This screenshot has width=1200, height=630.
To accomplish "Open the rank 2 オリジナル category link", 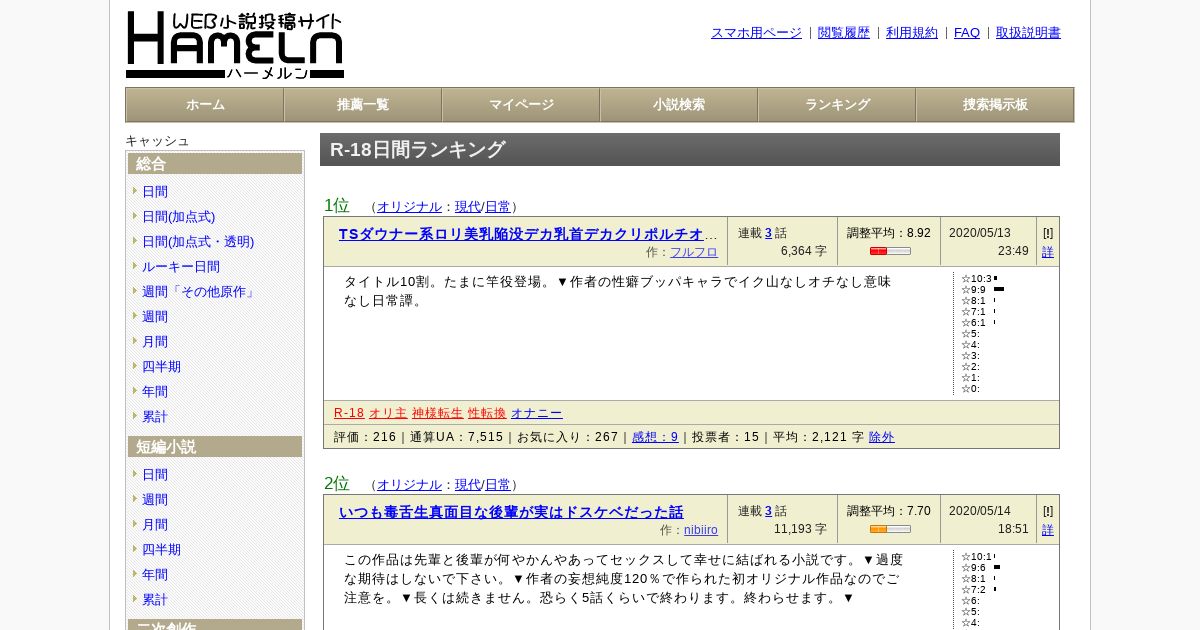I will (x=409, y=485).
